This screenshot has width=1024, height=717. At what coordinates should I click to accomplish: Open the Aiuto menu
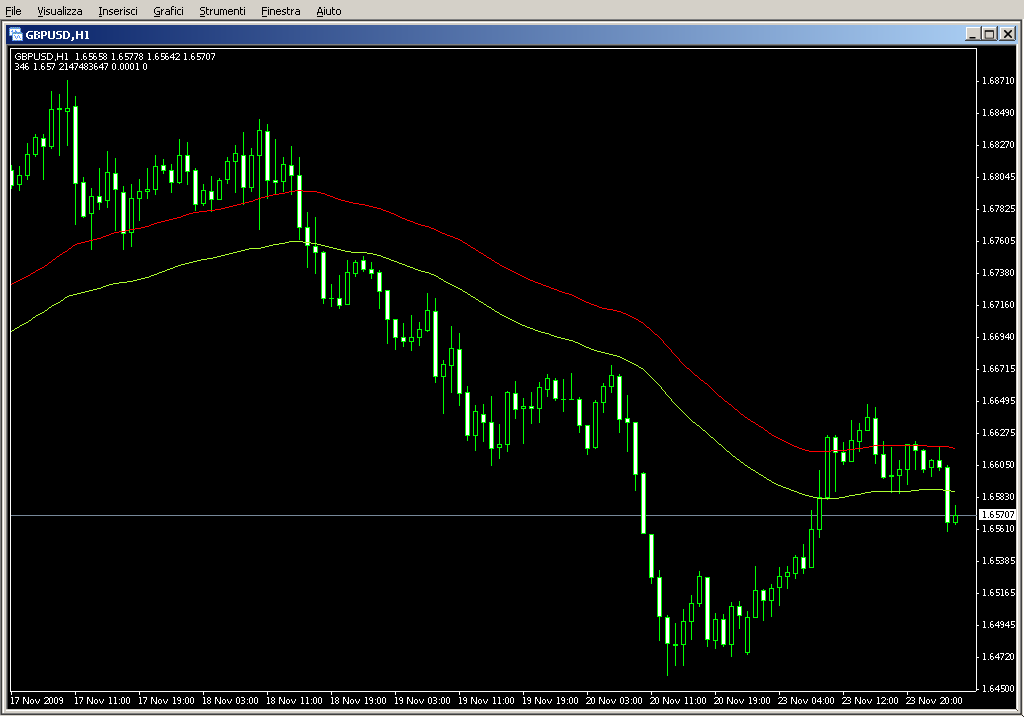[328, 11]
